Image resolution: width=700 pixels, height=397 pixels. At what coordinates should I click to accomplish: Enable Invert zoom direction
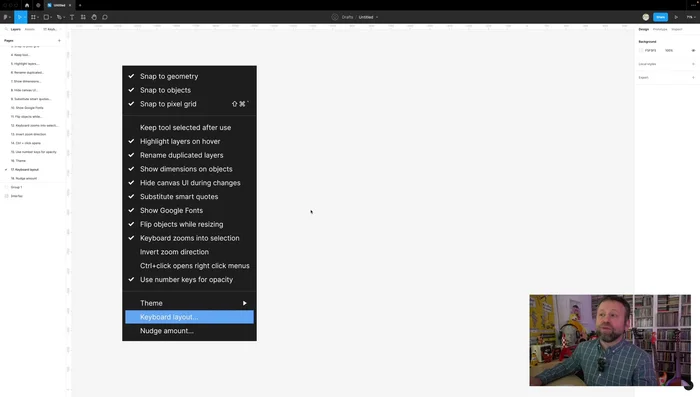189,252
